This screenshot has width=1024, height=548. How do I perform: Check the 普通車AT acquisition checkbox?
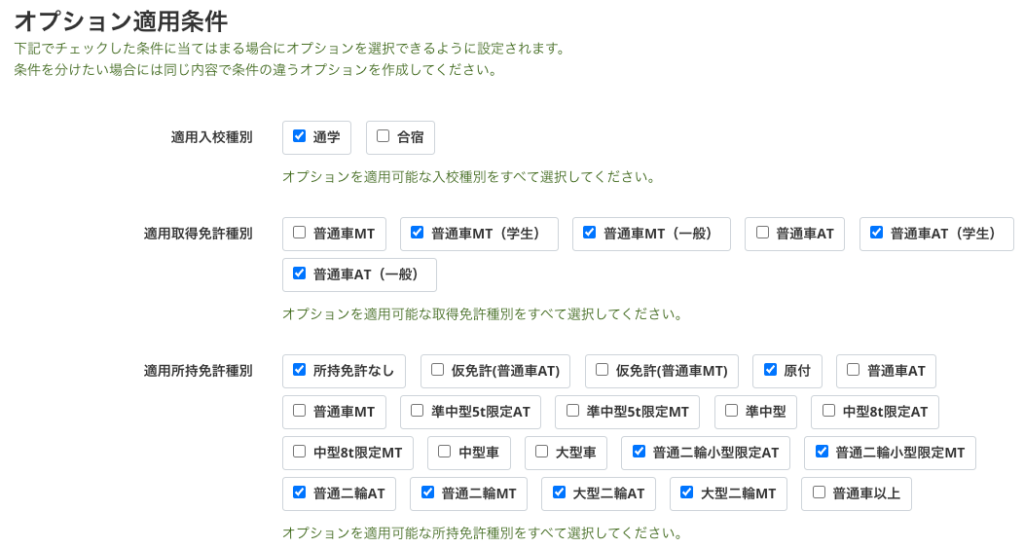[x=762, y=233]
